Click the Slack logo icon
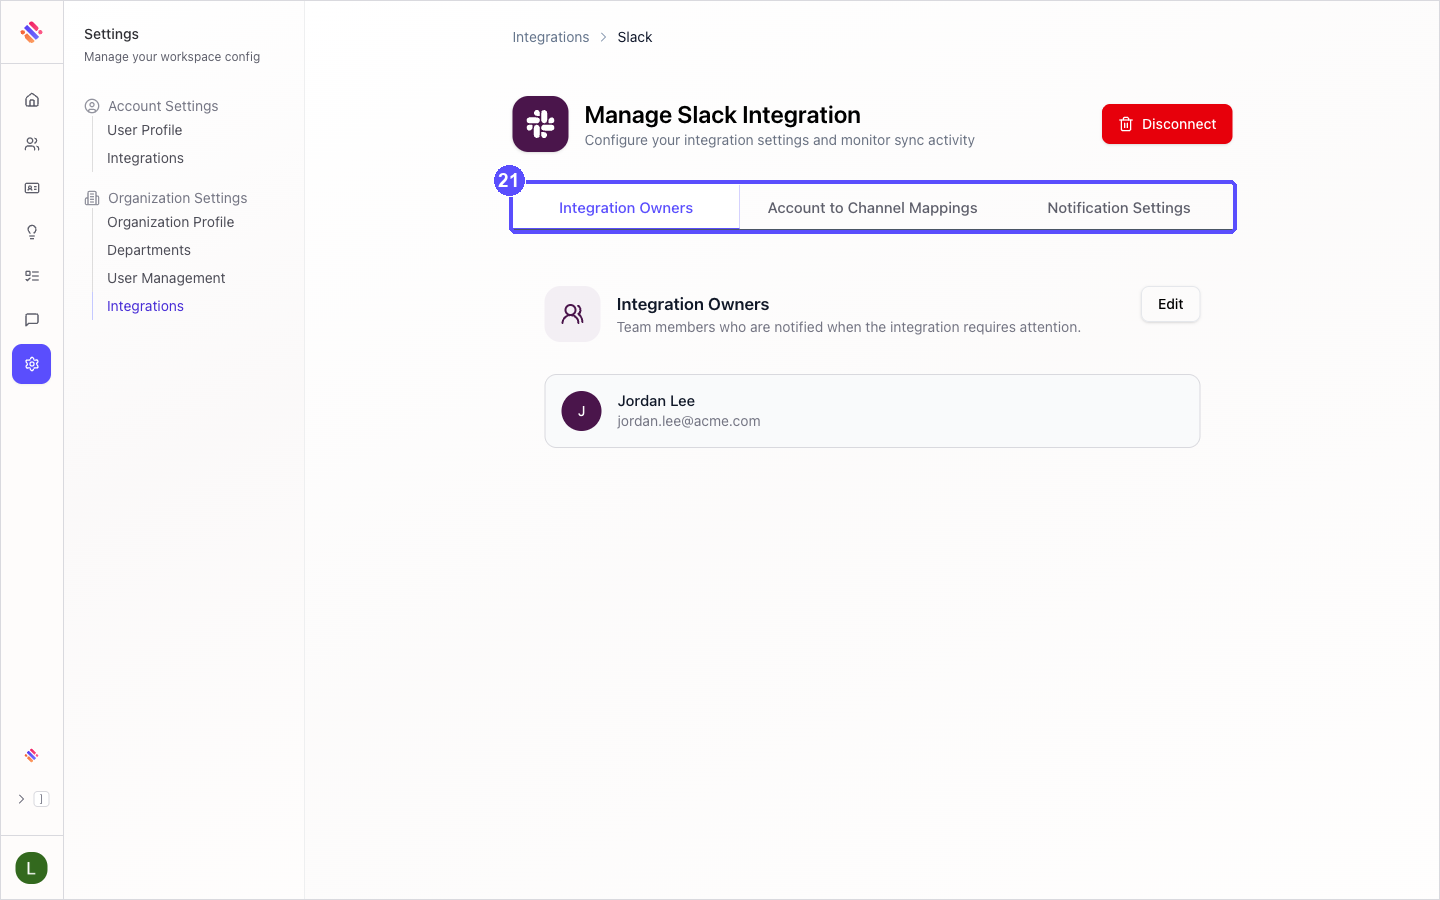 [x=541, y=124]
